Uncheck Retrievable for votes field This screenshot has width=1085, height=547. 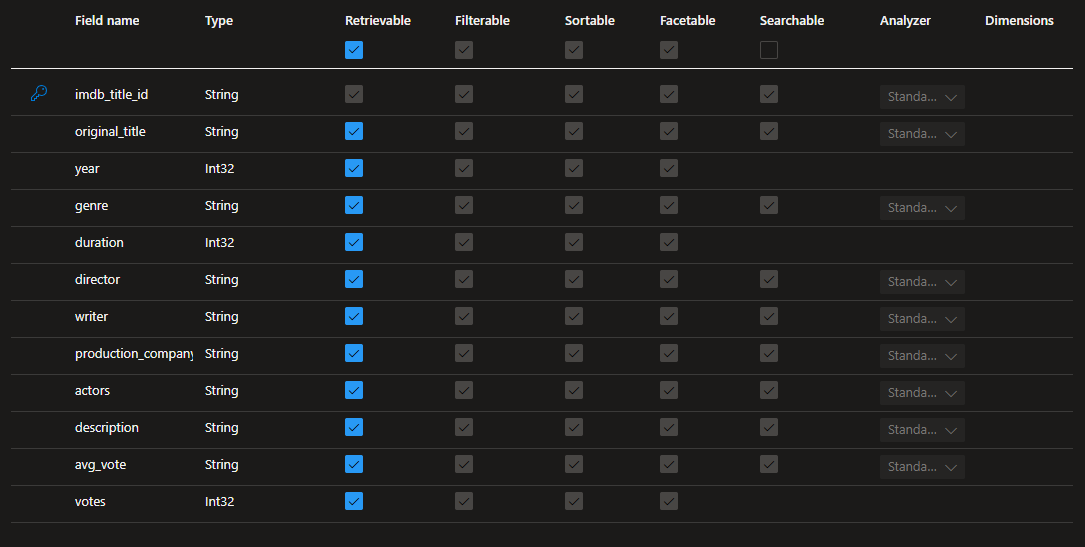(x=354, y=501)
